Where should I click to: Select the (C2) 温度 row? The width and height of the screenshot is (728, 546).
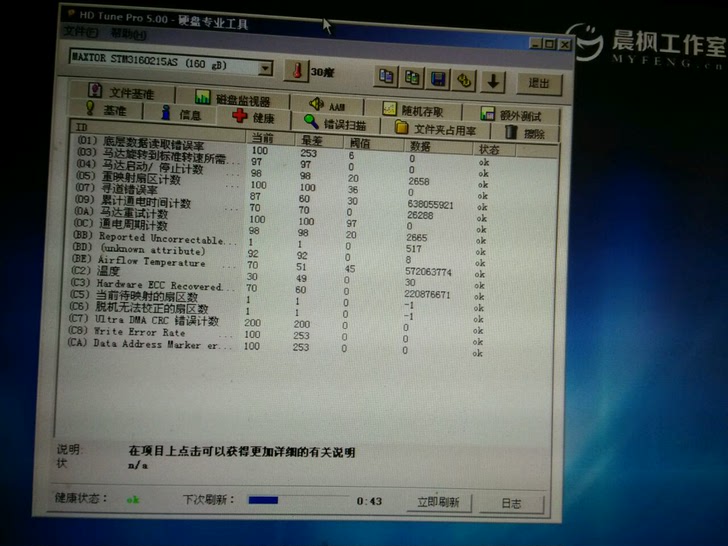277,276
